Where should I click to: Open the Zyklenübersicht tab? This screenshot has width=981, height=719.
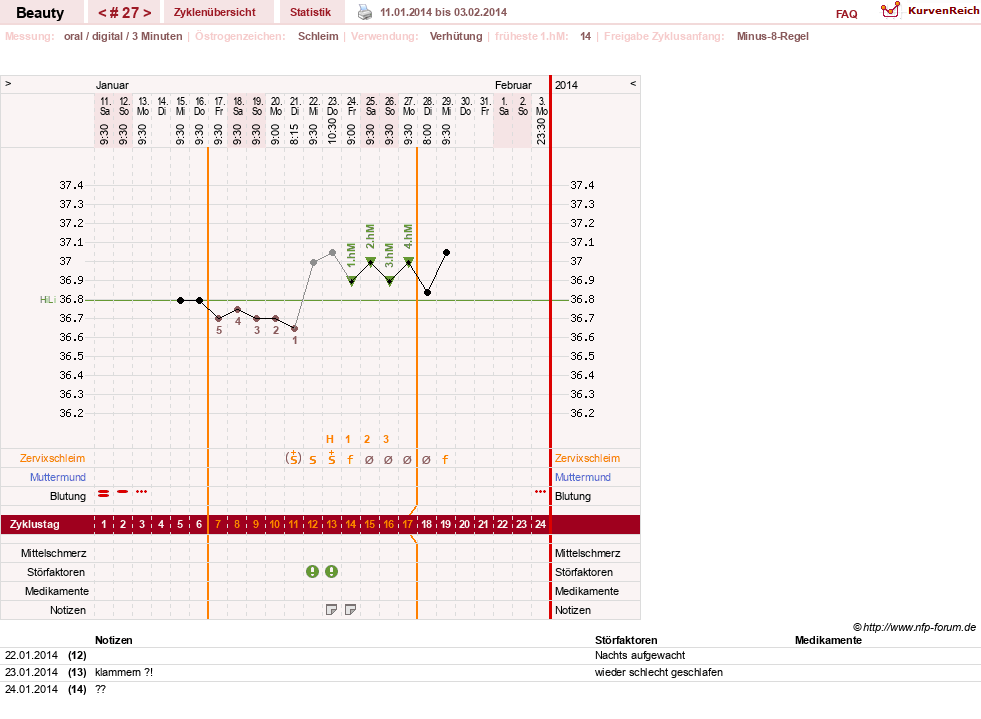click(x=215, y=12)
